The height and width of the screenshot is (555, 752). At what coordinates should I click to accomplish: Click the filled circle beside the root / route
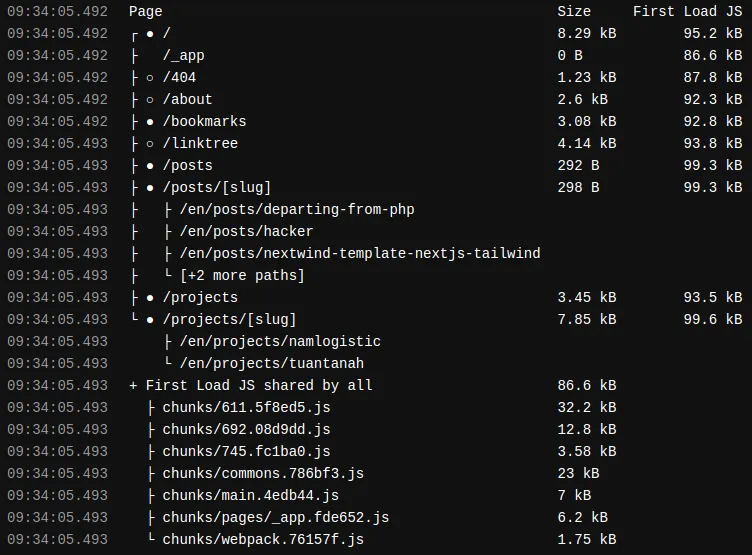point(150,33)
